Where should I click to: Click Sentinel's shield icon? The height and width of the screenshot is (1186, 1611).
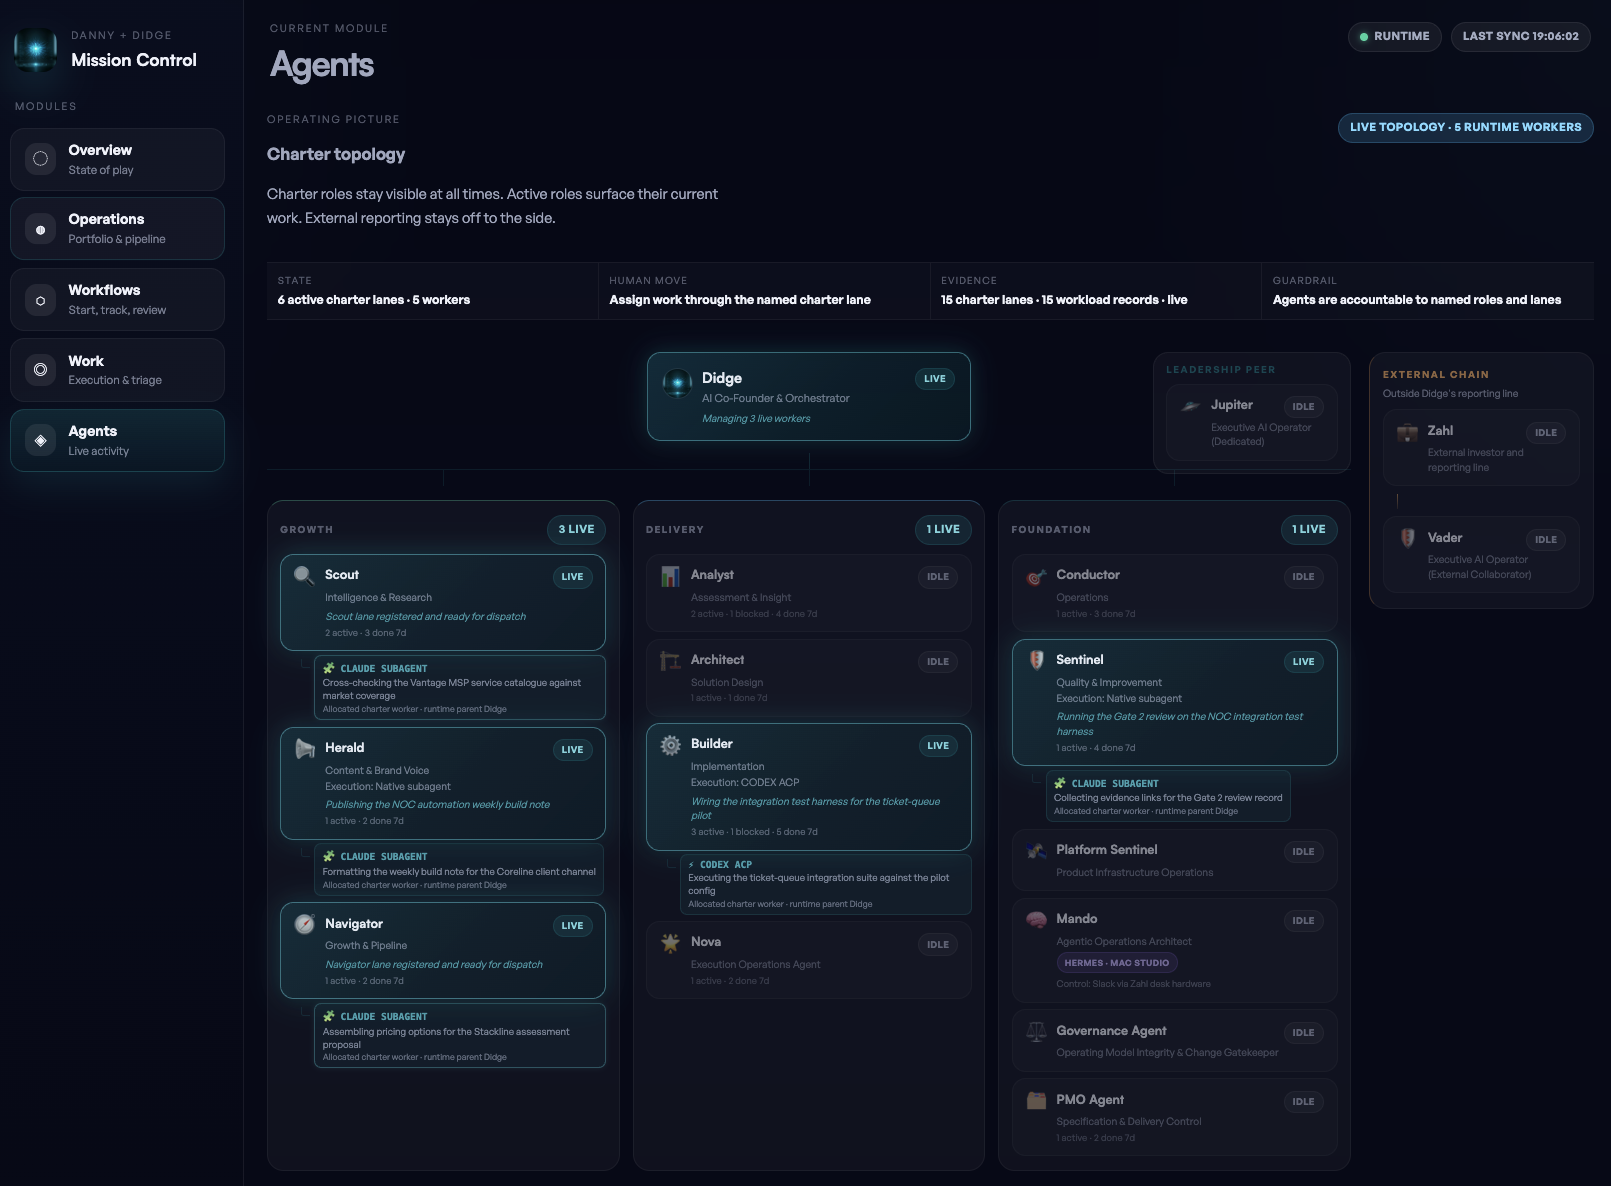(x=1036, y=660)
